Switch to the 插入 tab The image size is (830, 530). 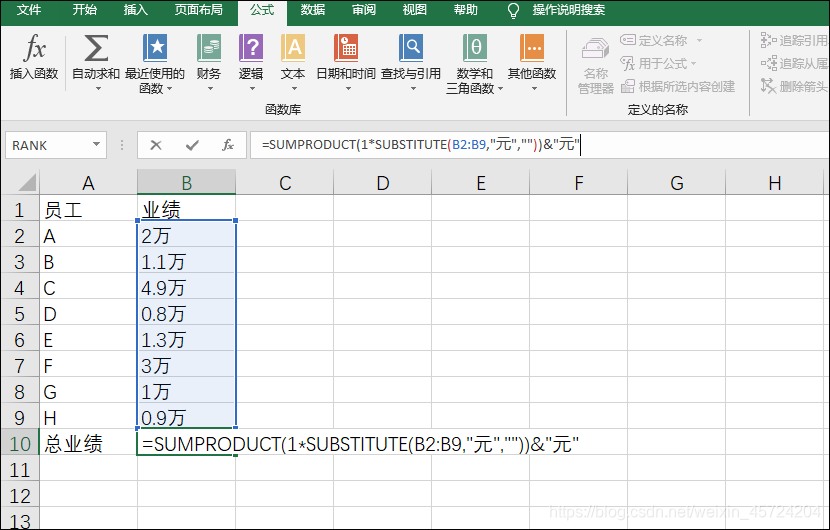[x=136, y=10]
